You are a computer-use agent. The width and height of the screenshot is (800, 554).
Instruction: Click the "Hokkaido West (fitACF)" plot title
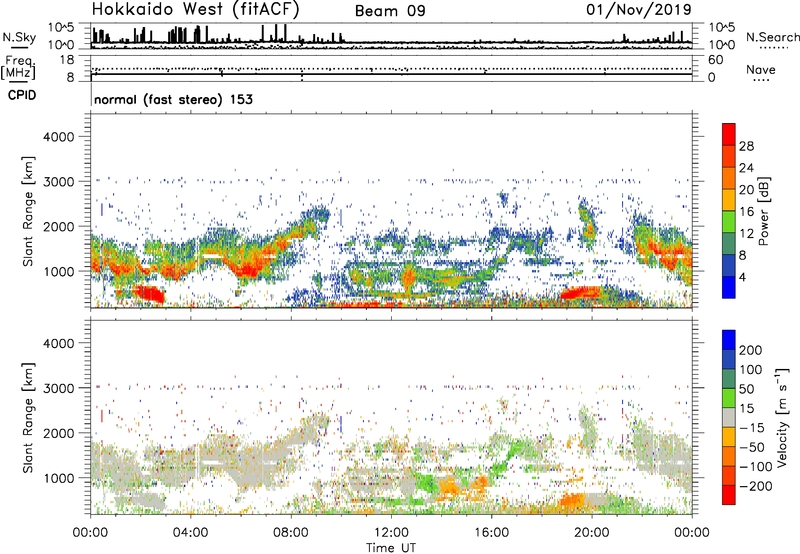click(195, 9)
